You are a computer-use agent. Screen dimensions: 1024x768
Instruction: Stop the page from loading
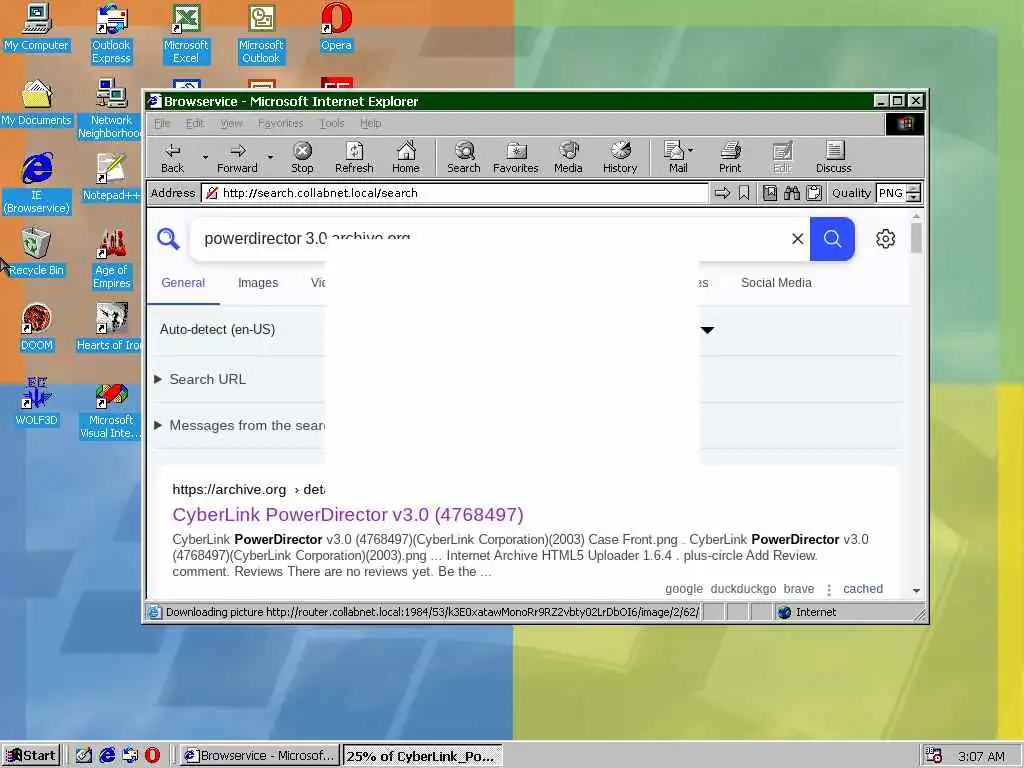pyautogui.click(x=302, y=158)
